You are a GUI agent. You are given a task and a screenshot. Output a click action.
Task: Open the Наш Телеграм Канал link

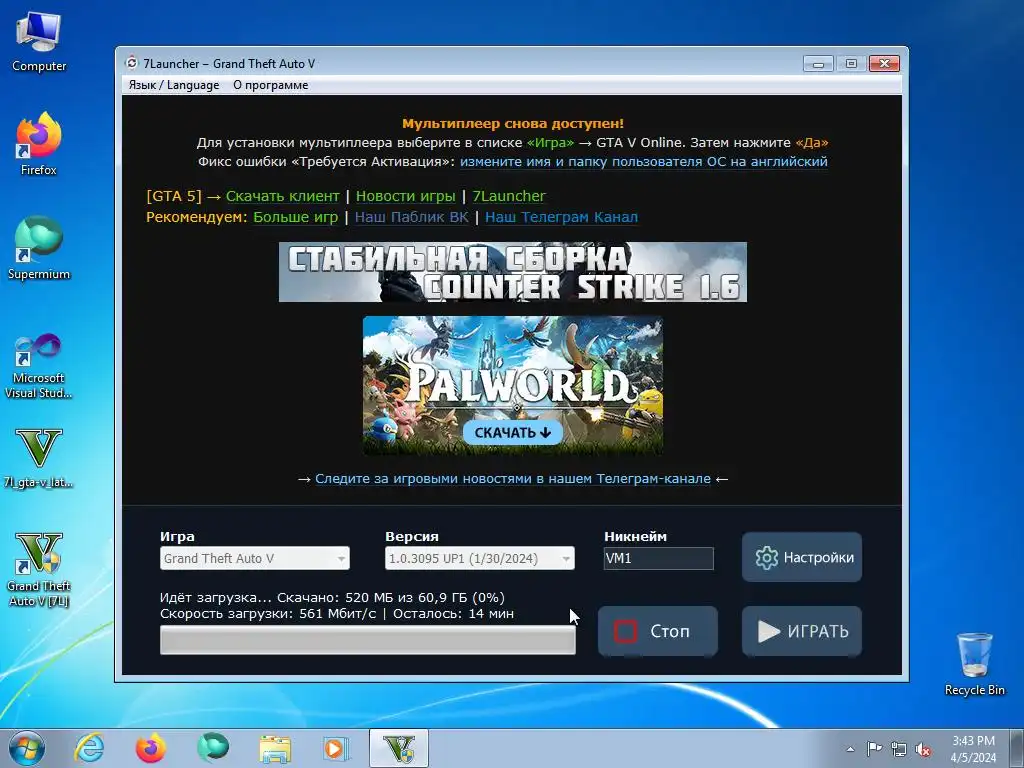pos(561,217)
